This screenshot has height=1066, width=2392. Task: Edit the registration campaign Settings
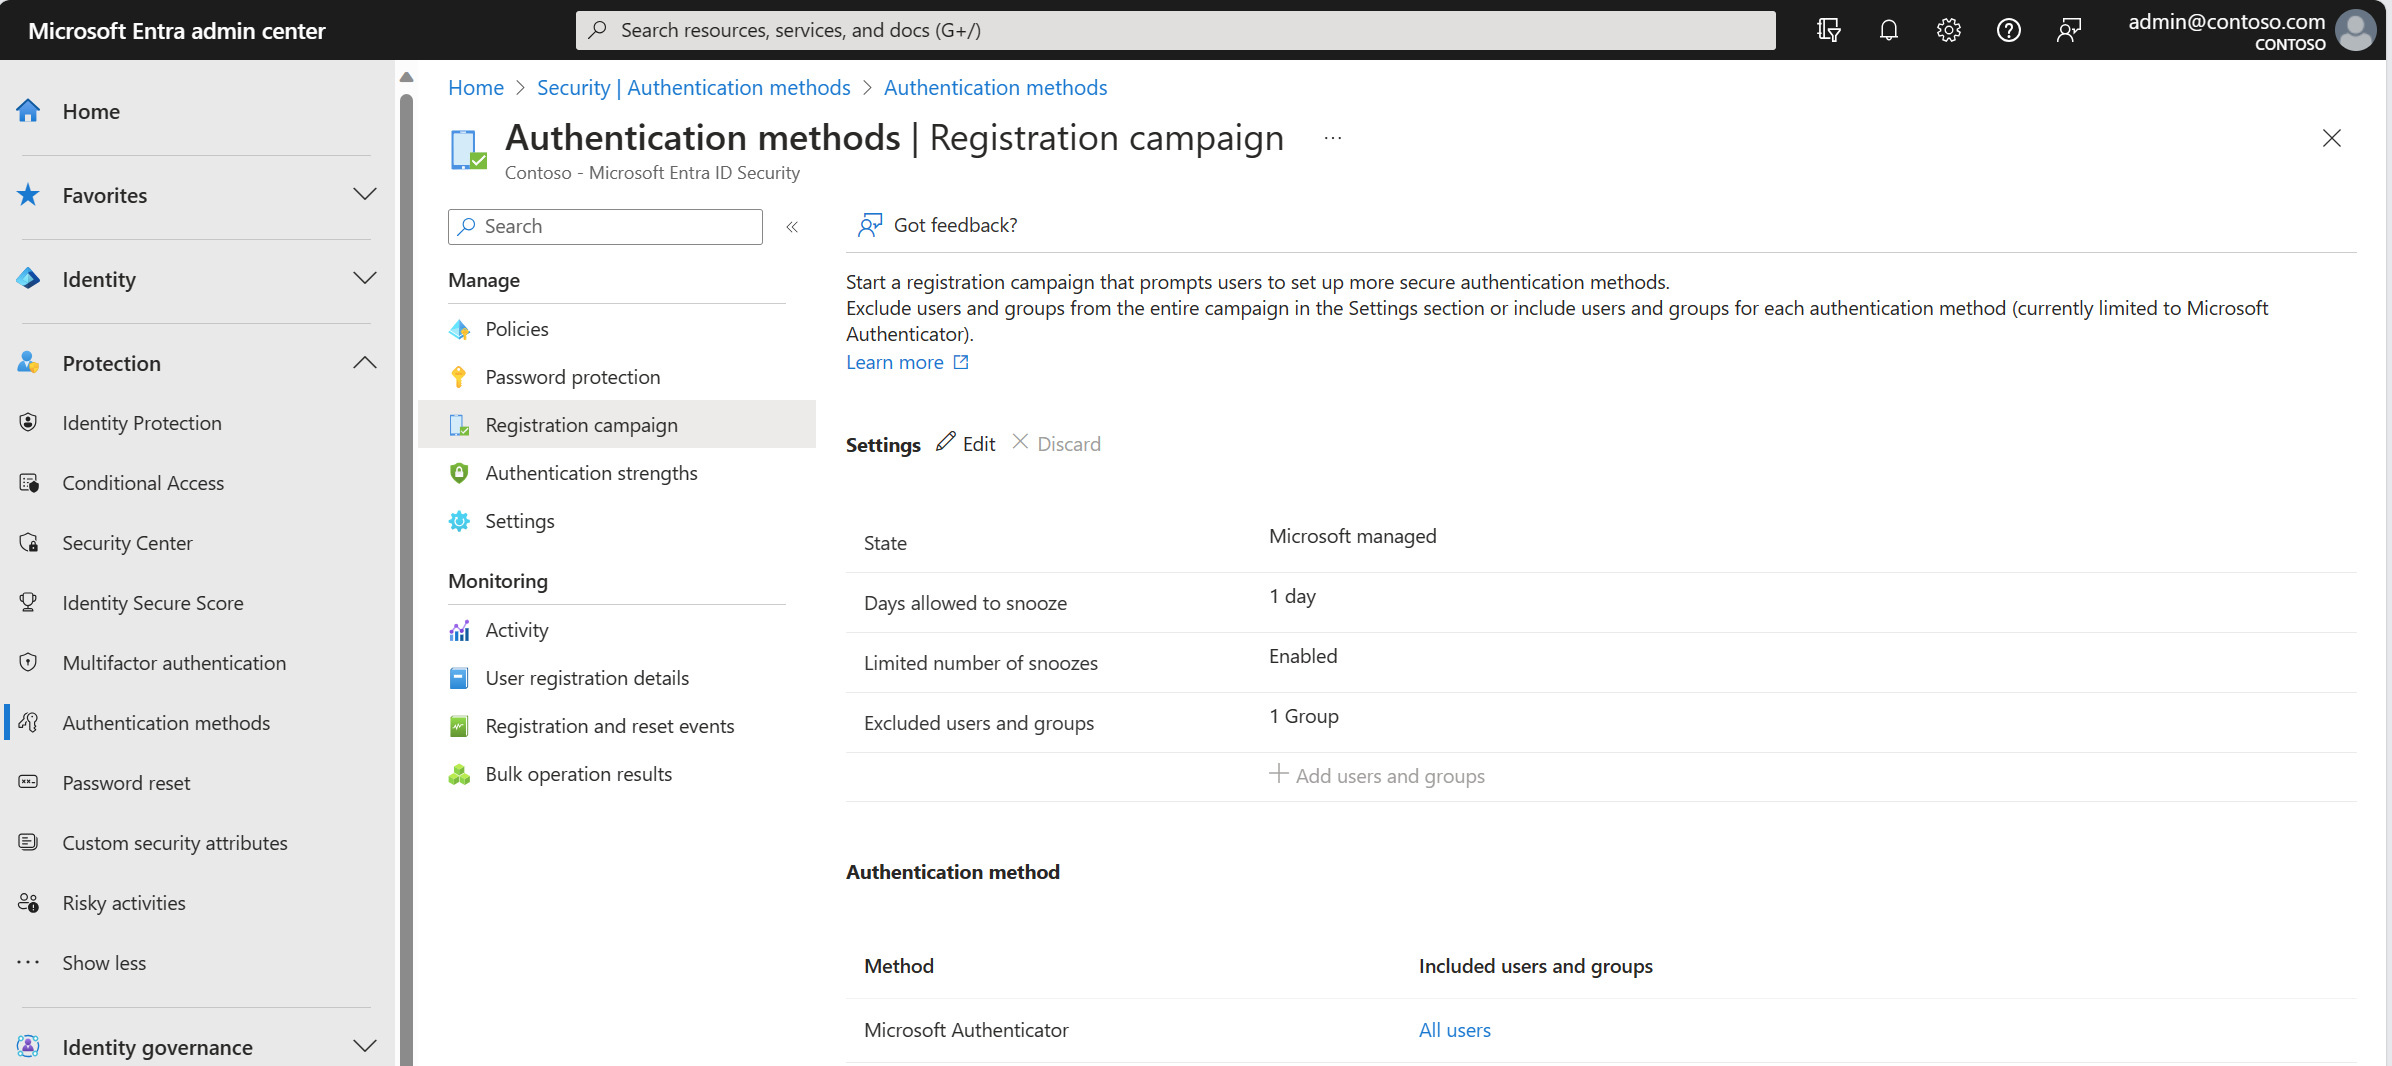[x=965, y=443]
